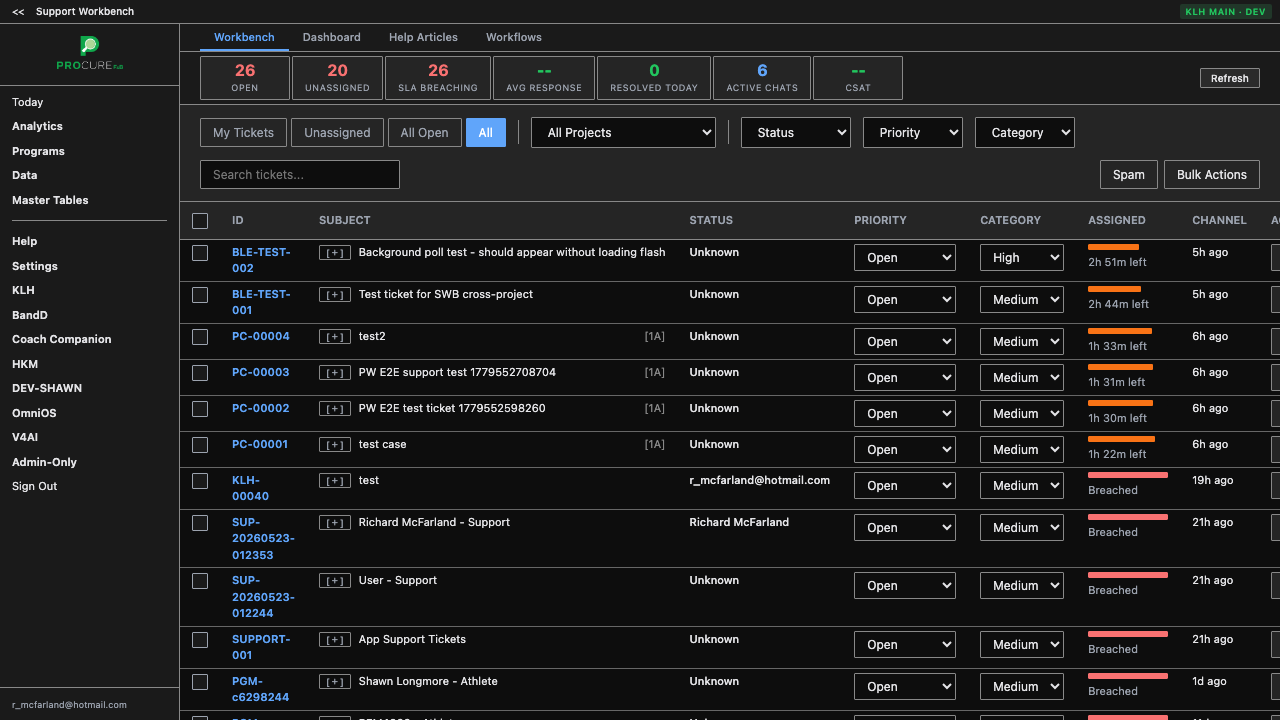
Task: Open Analytics in the sidebar
Action: click(x=37, y=126)
